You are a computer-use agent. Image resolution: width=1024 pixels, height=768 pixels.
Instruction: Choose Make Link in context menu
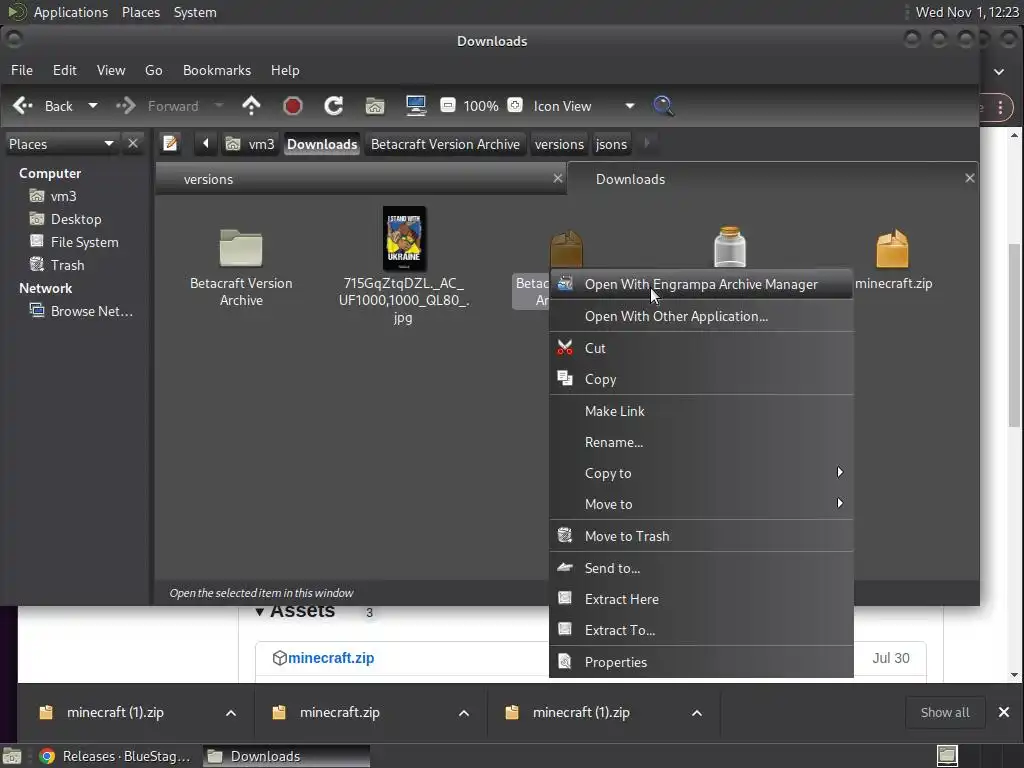click(701, 411)
